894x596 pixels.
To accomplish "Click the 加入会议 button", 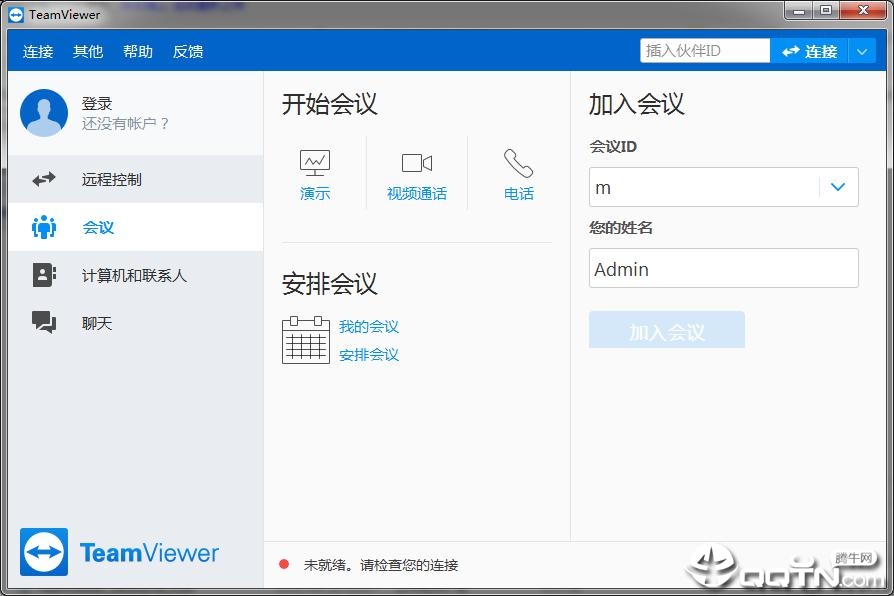I will pos(667,330).
